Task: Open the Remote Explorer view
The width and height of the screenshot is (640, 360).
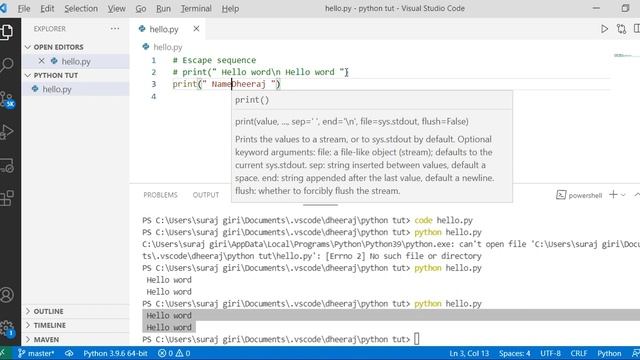Action: pos(7,165)
